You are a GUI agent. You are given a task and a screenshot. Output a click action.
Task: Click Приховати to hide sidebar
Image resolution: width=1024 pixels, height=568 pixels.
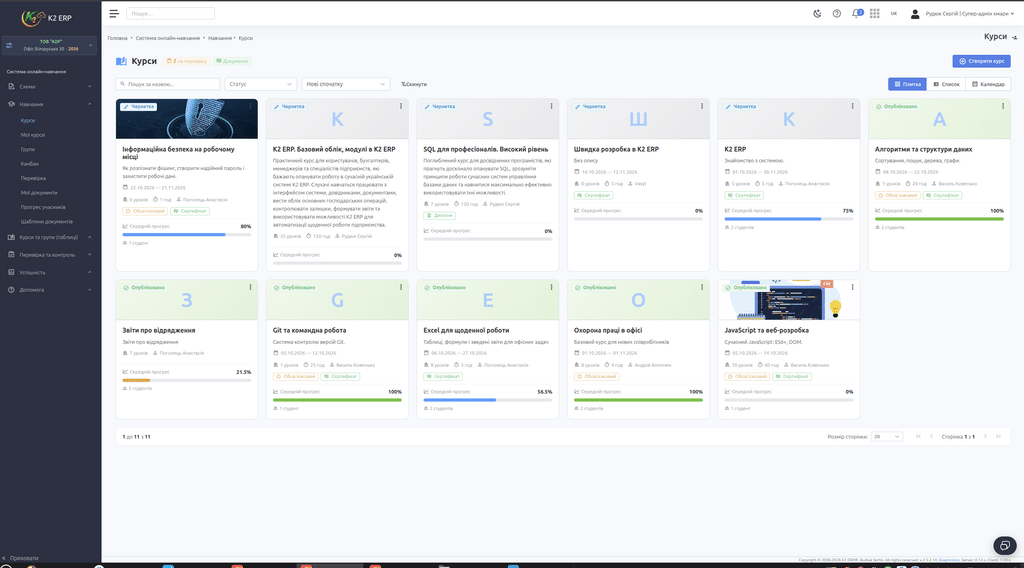click(x=20, y=558)
